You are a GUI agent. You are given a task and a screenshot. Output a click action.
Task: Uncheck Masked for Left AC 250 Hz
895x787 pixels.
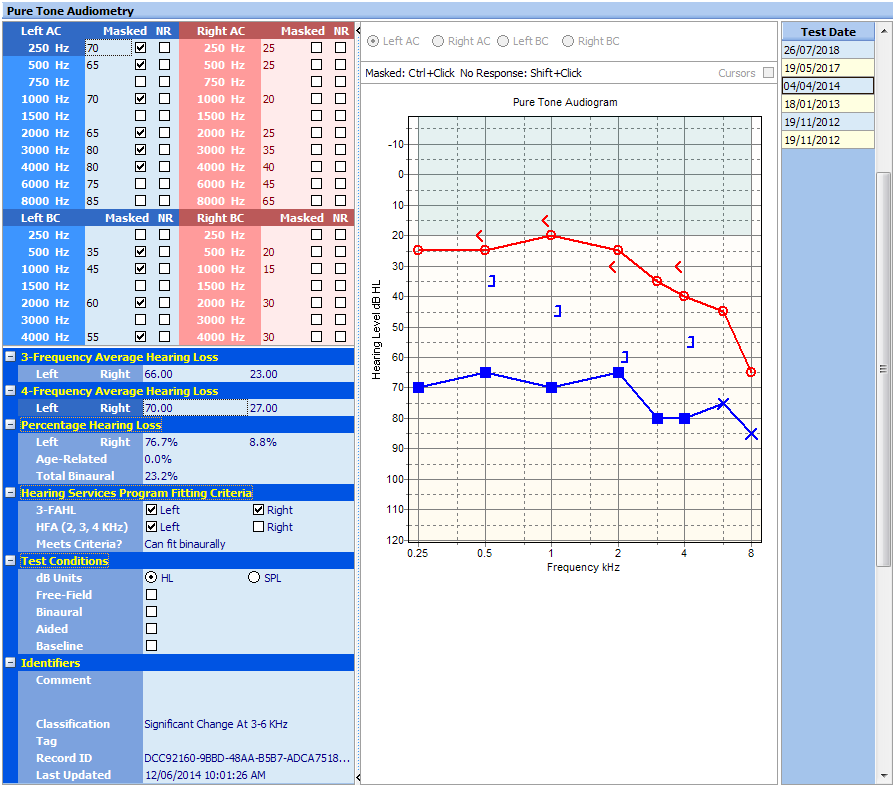point(140,48)
